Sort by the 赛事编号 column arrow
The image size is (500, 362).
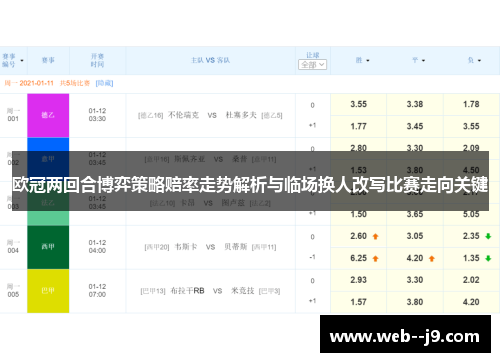22,61
